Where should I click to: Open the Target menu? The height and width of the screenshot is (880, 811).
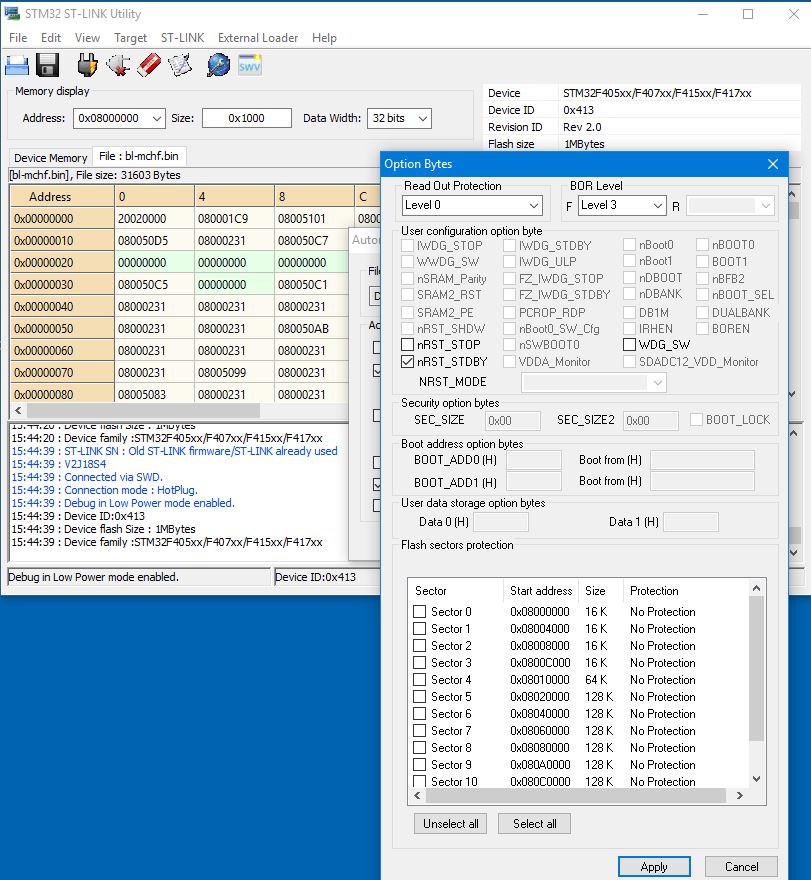click(x=130, y=38)
